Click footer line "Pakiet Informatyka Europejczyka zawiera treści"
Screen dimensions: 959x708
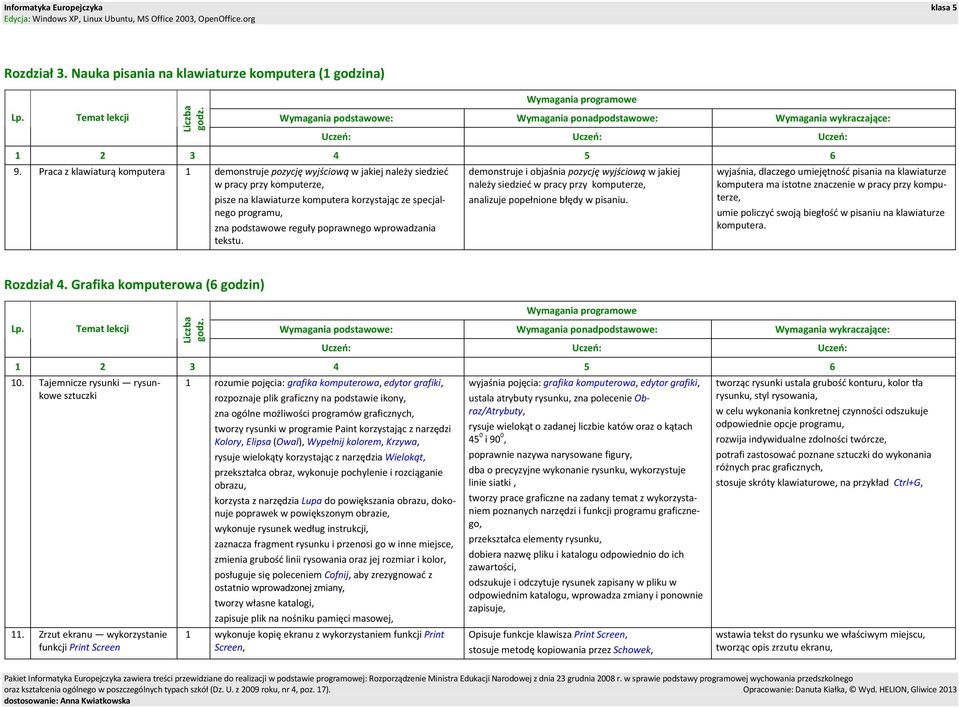click(428, 679)
